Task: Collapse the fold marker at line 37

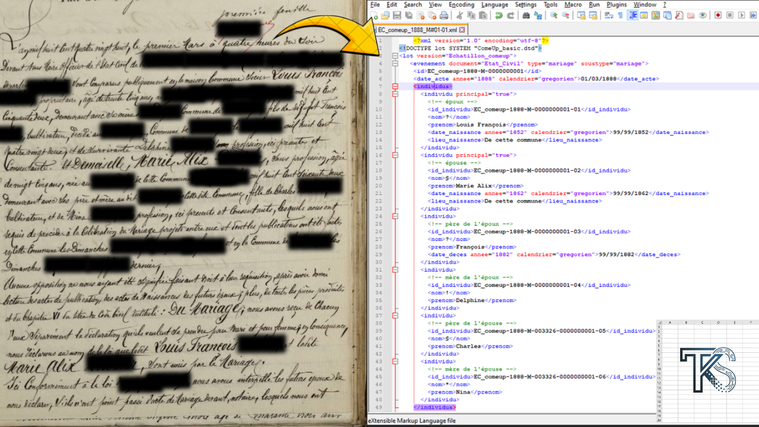Action: coord(395,316)
